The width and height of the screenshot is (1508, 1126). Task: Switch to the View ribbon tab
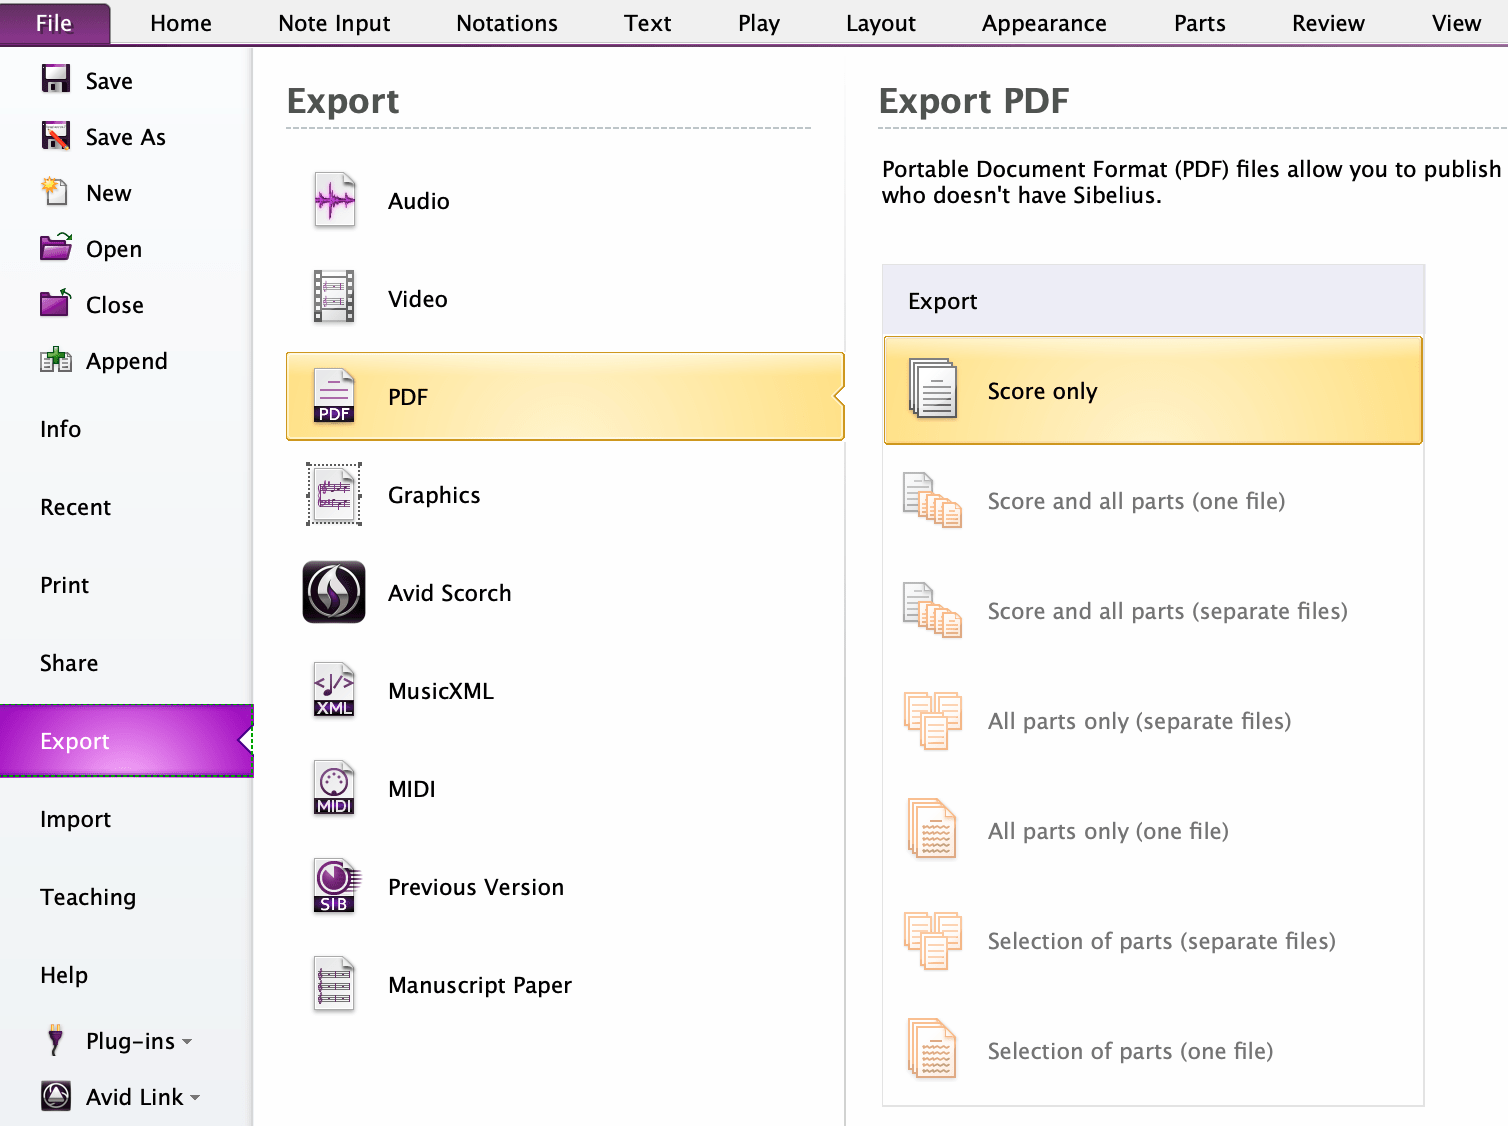tap(1456, 23)
